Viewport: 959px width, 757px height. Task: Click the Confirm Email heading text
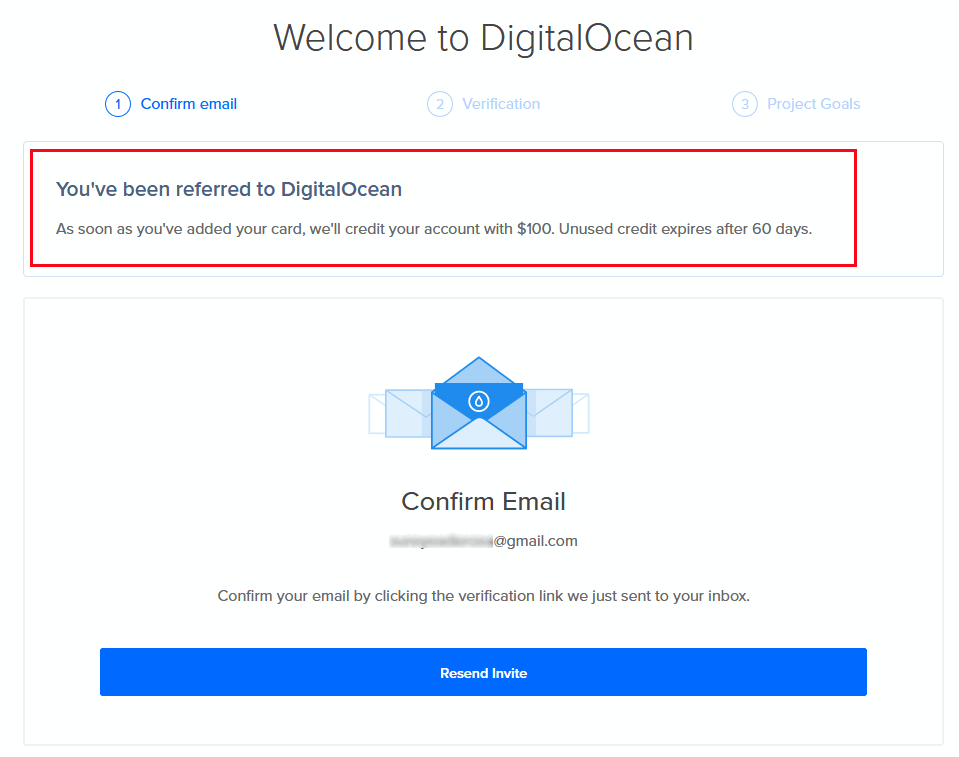point(483,501)
